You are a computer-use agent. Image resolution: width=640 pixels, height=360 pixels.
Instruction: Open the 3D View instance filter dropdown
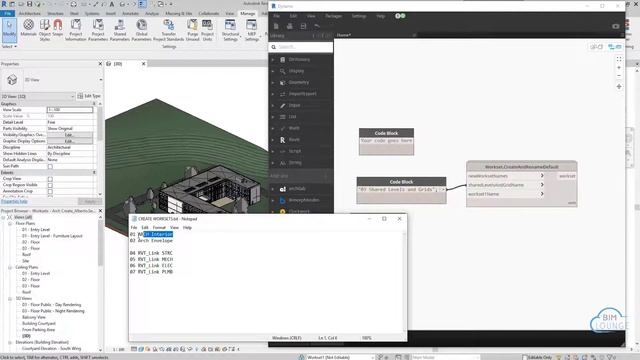coord(38,96)
